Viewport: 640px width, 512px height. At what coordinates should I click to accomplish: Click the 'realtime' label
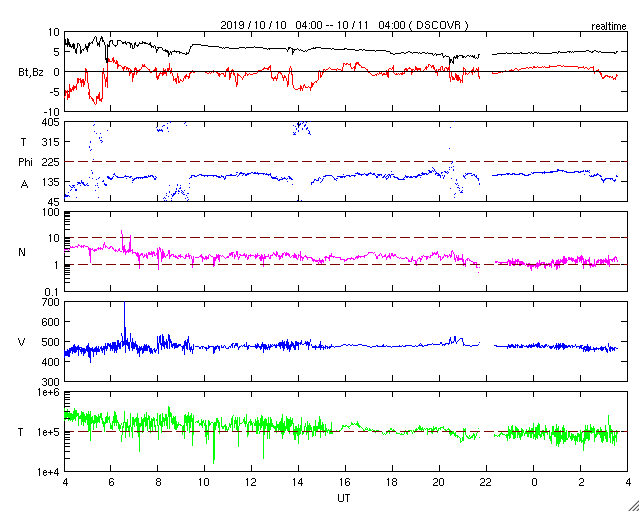coord(609,27)
